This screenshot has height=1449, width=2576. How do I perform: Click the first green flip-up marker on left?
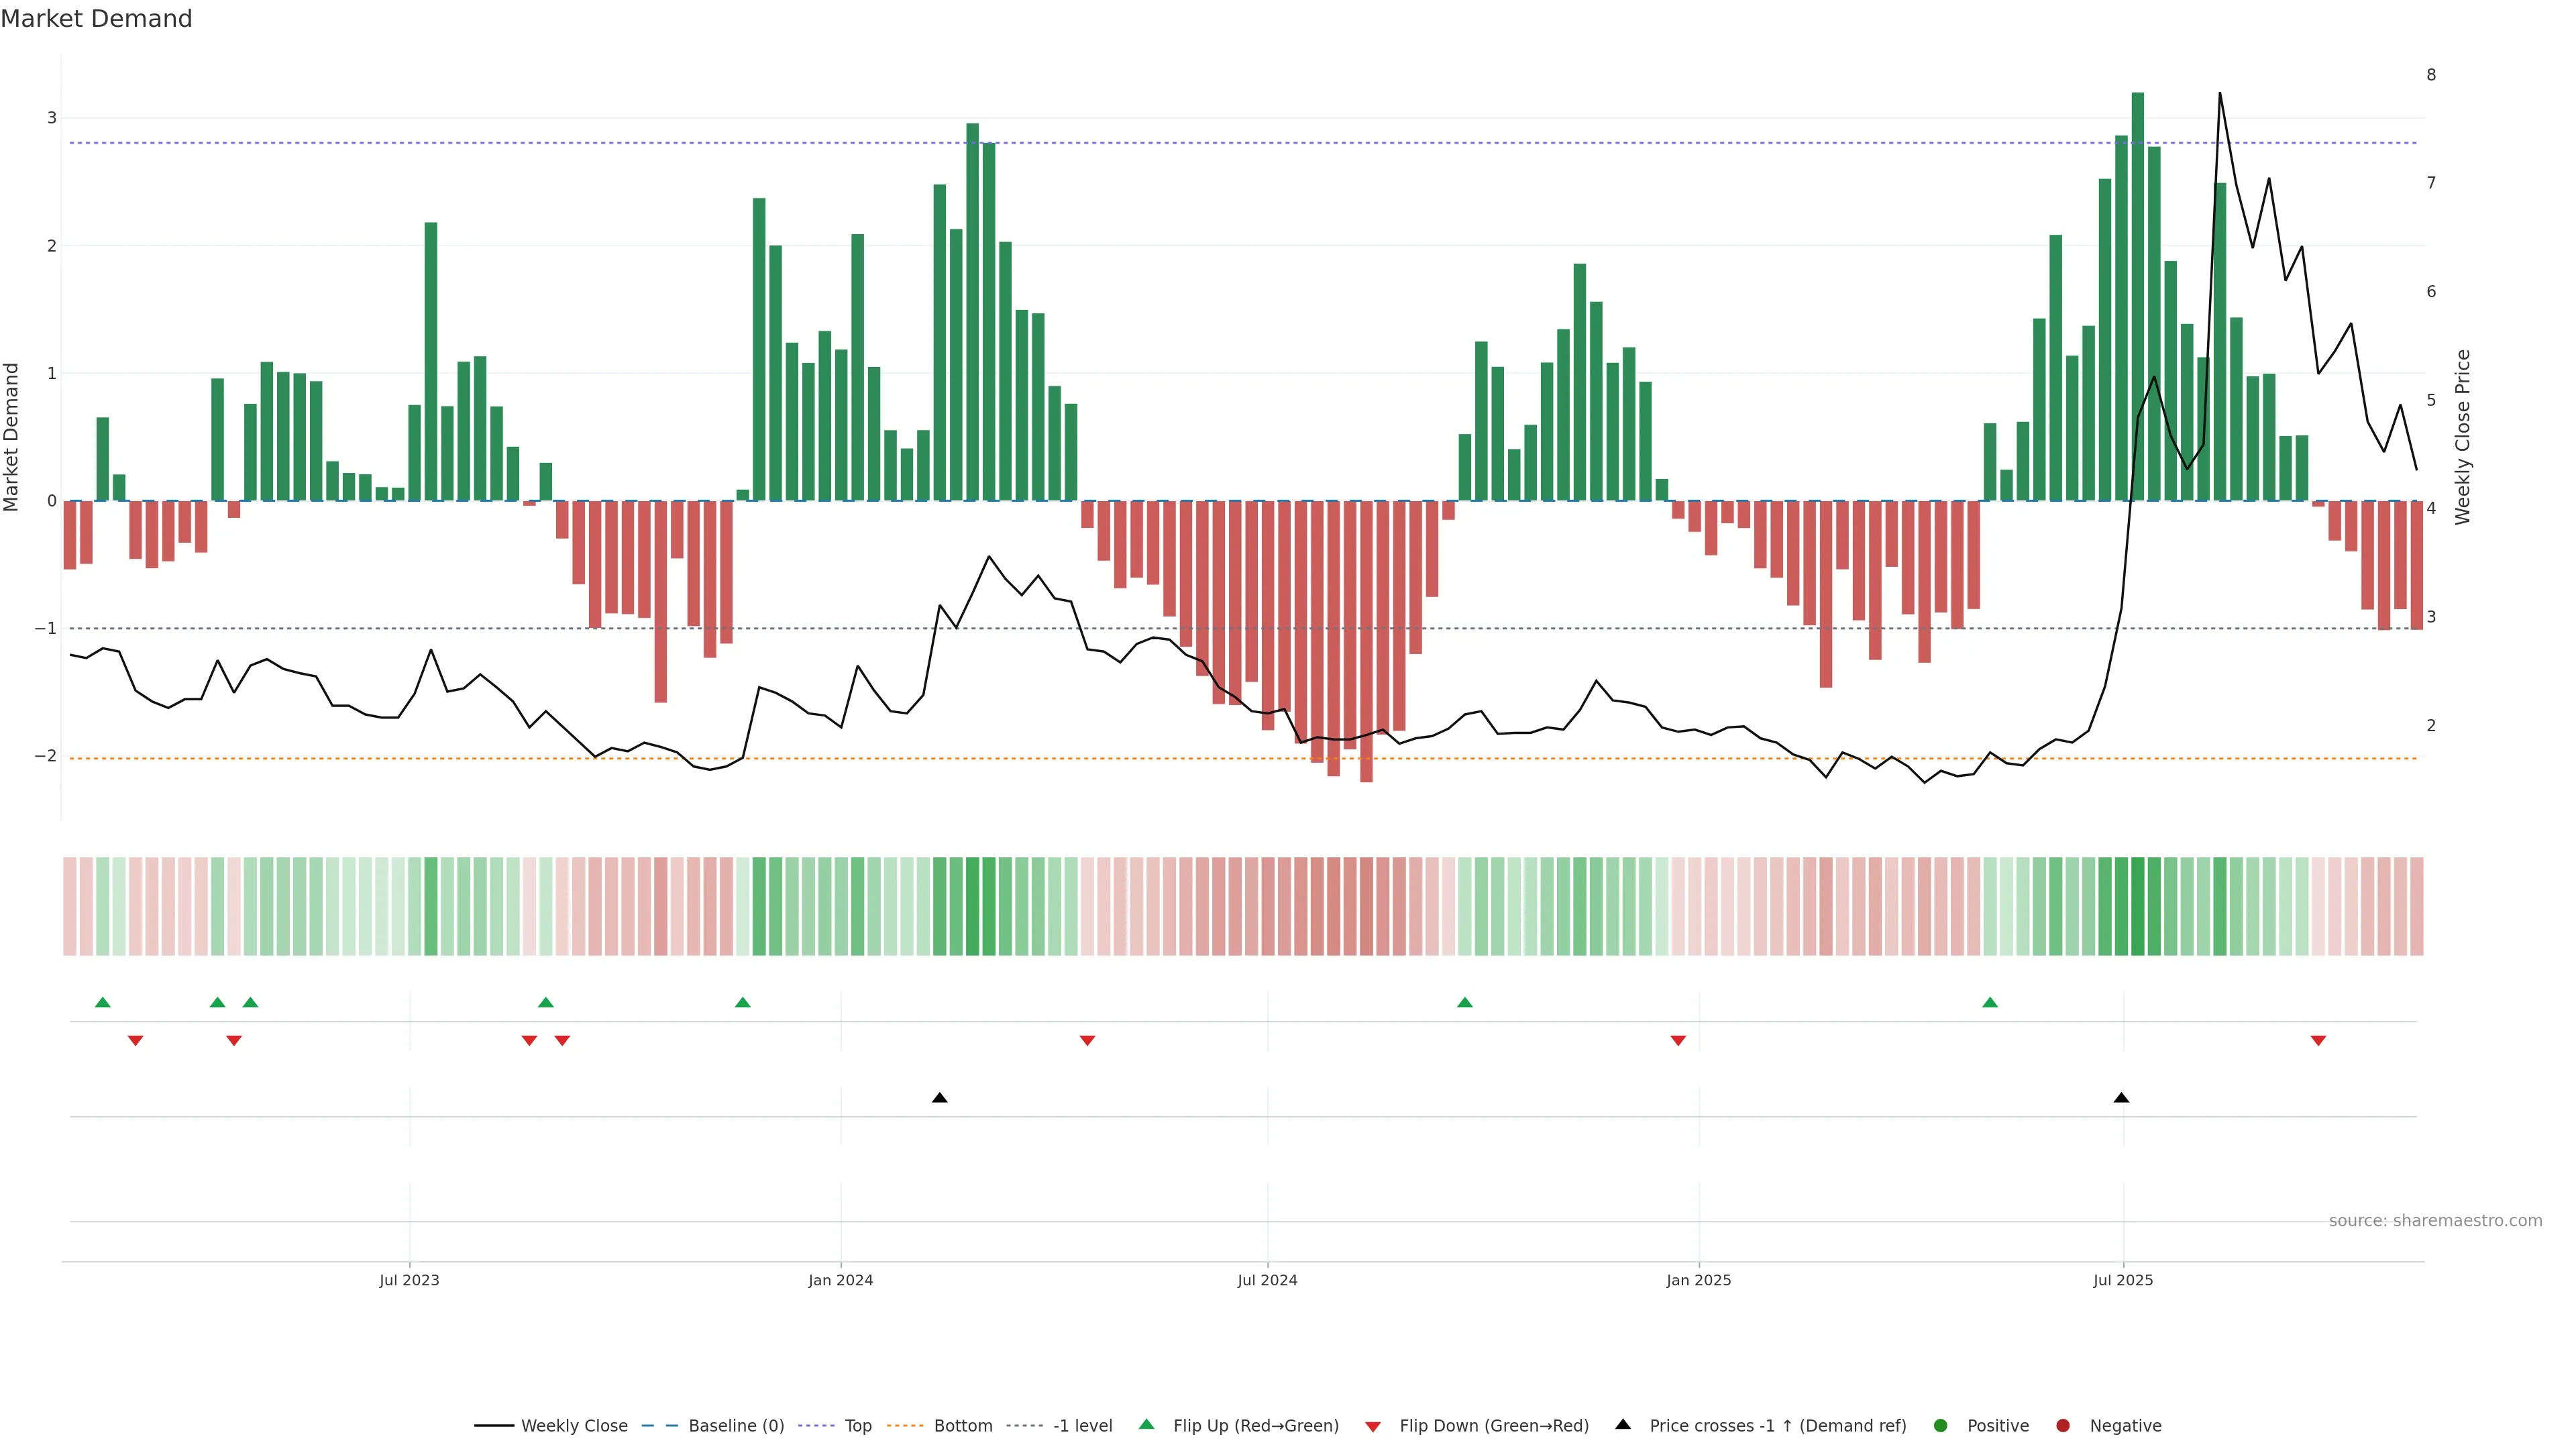[102, 1002]
